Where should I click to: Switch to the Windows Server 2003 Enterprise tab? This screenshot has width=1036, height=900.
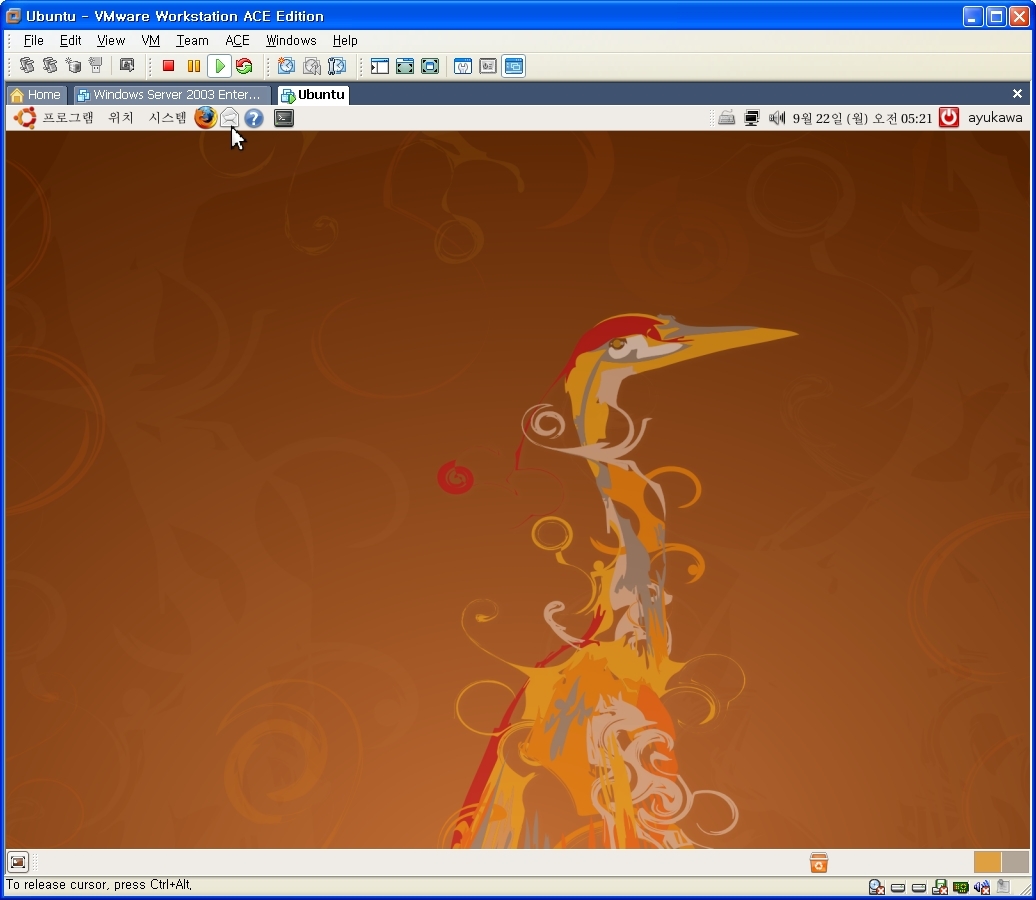click(172, 95)
